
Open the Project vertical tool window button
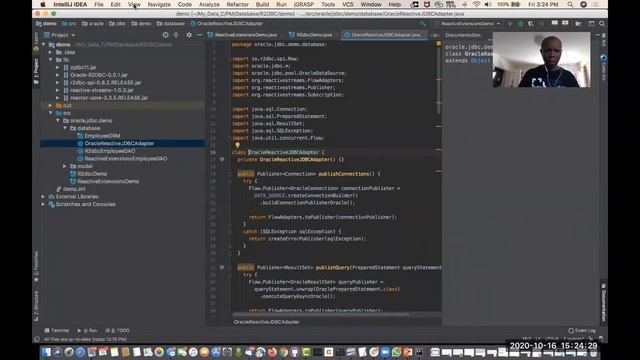point(36,71)
